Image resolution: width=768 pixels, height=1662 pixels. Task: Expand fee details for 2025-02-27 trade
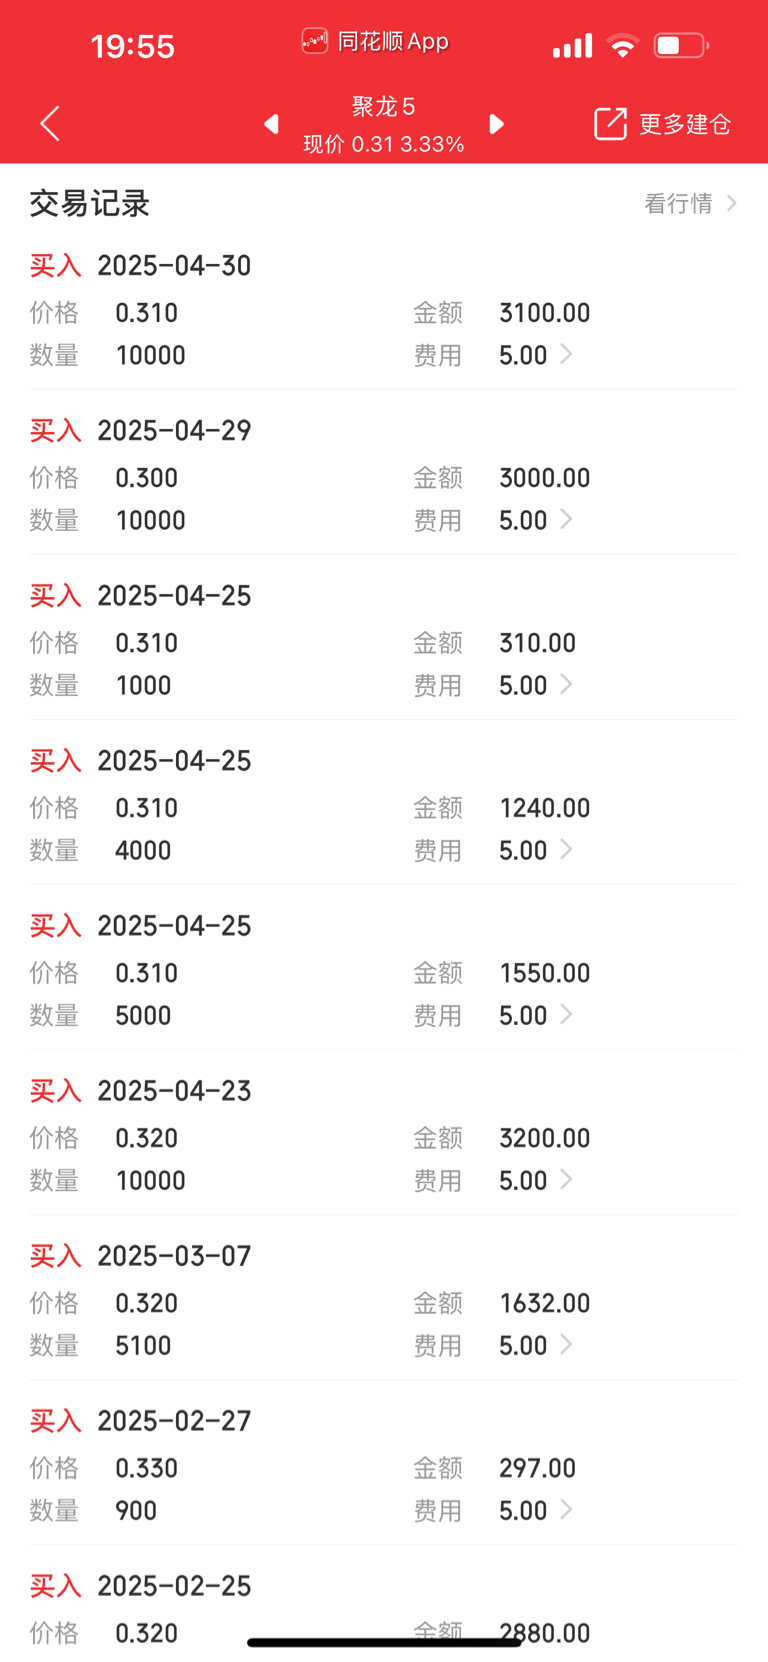[x=566, y=1509]
